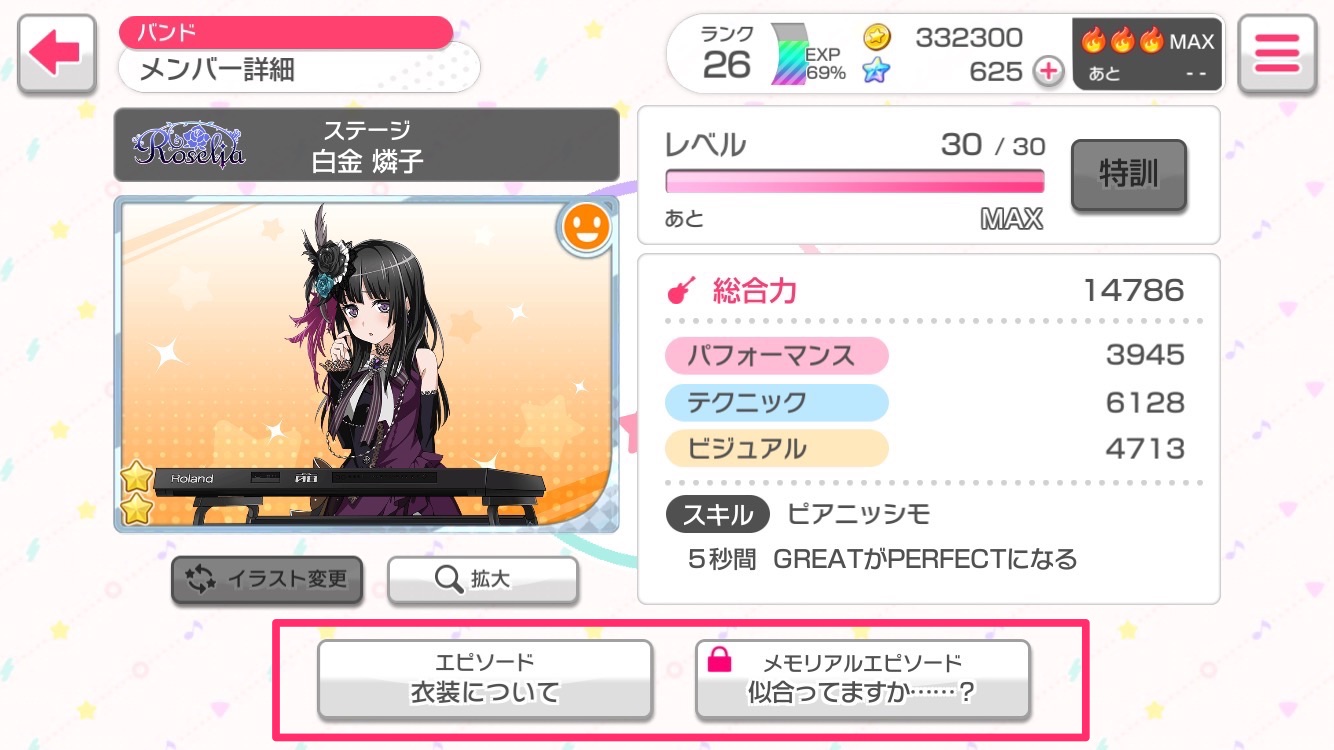1334x750 pixels.
Task: Open the episode 衣装について
Action: 485,679
